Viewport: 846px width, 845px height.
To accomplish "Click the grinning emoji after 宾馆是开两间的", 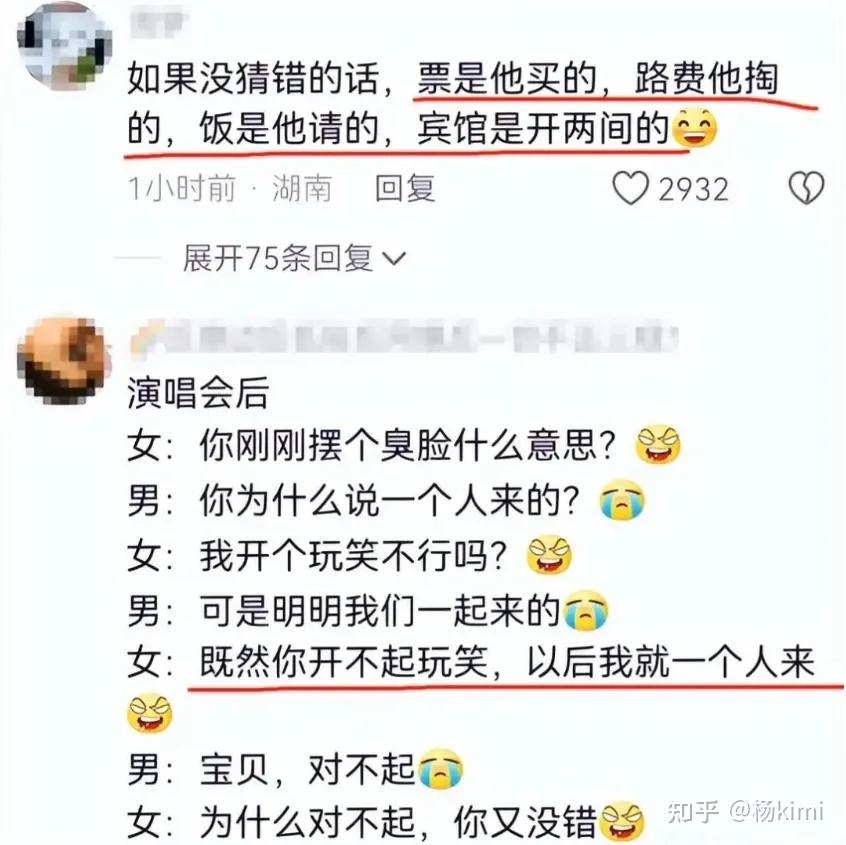I will (x=695, y=128).
